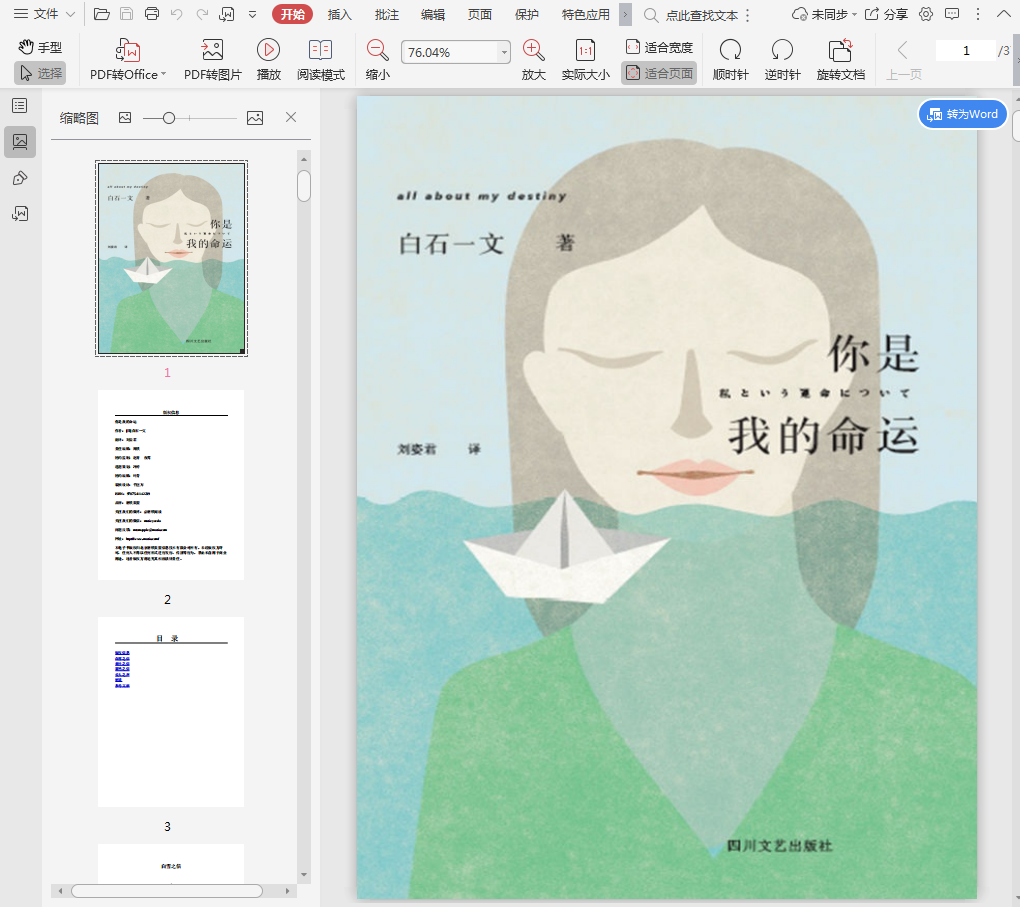The image size is (1020, 907).
Task: Rotate view 顺时针 clockwise
Action: (x=731, y=59)
